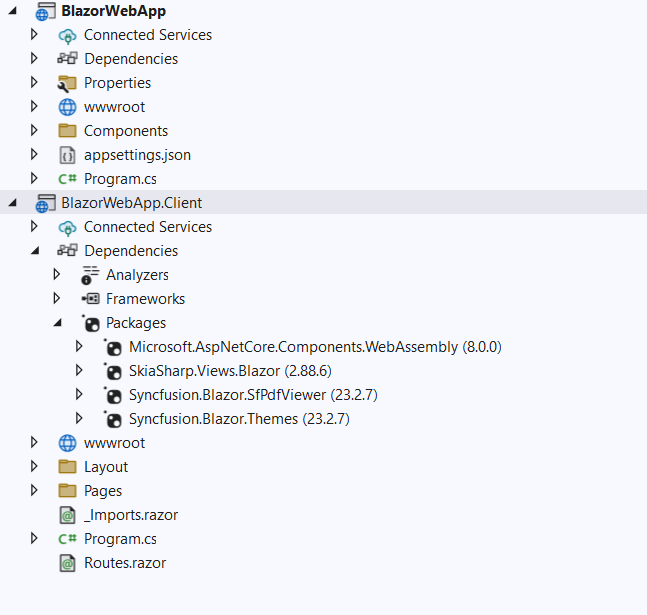Expand Syncfusion.Blazor.SfPdfViewer package
The width and height of the screenshot is (647, 615).
coord(79,394)
